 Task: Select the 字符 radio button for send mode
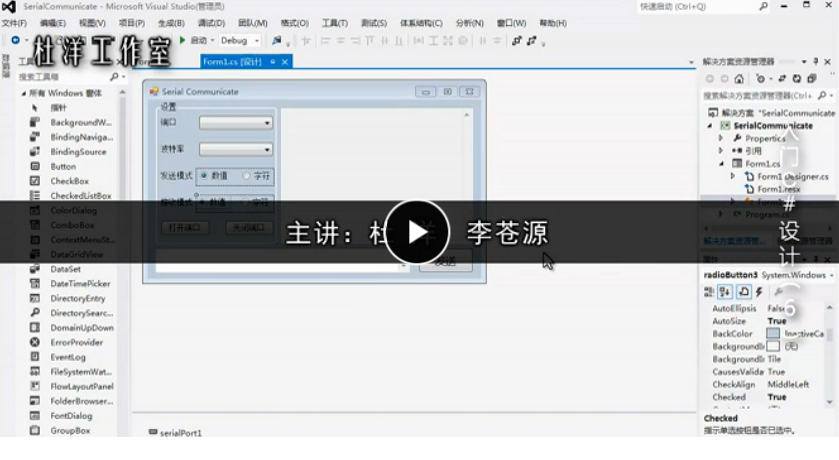(x=256, y=176)
